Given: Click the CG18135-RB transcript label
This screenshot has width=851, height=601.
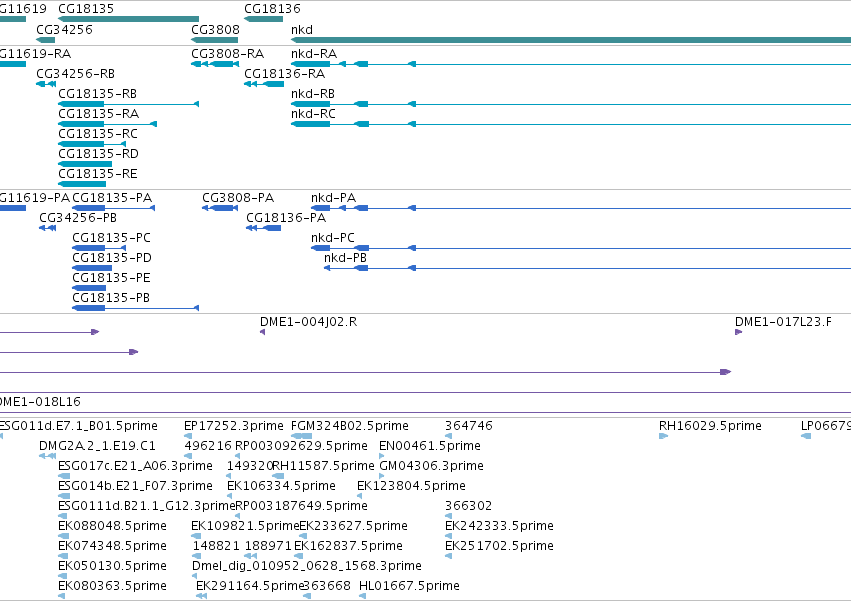Looking at the screenshot, I should click(x=98, y=94).
